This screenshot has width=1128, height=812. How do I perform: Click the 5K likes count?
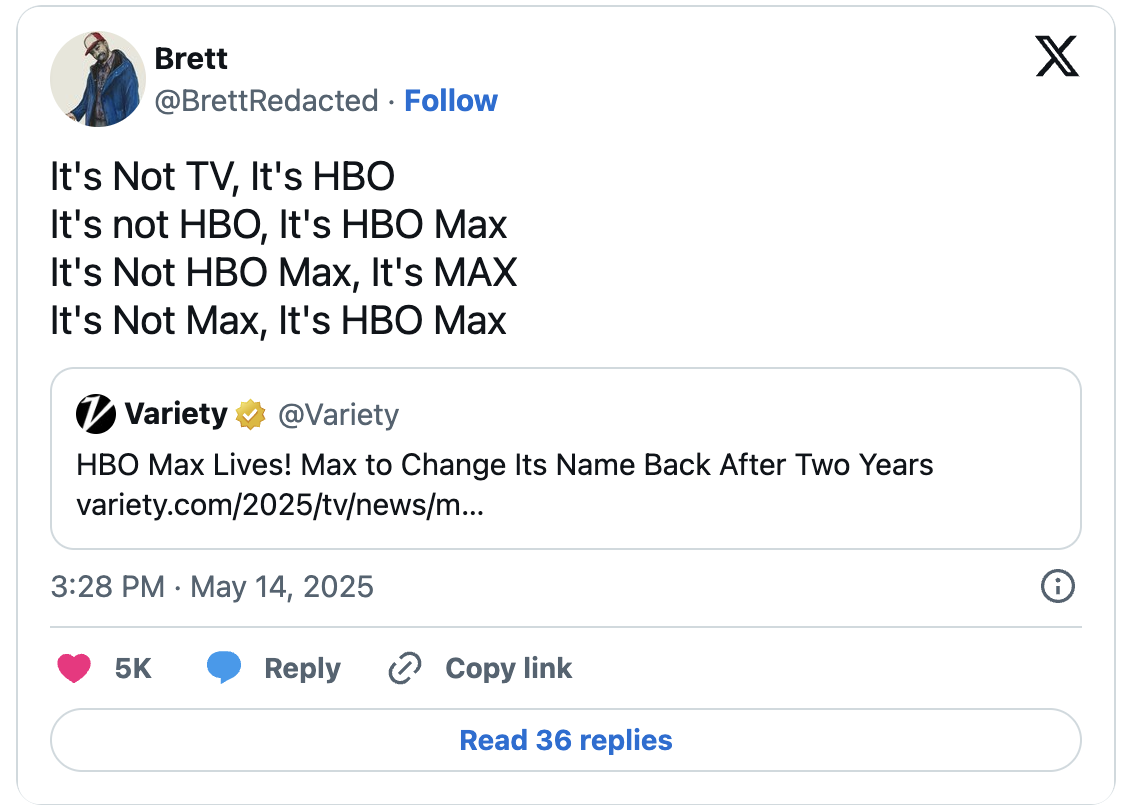click(x=133, y=668)
